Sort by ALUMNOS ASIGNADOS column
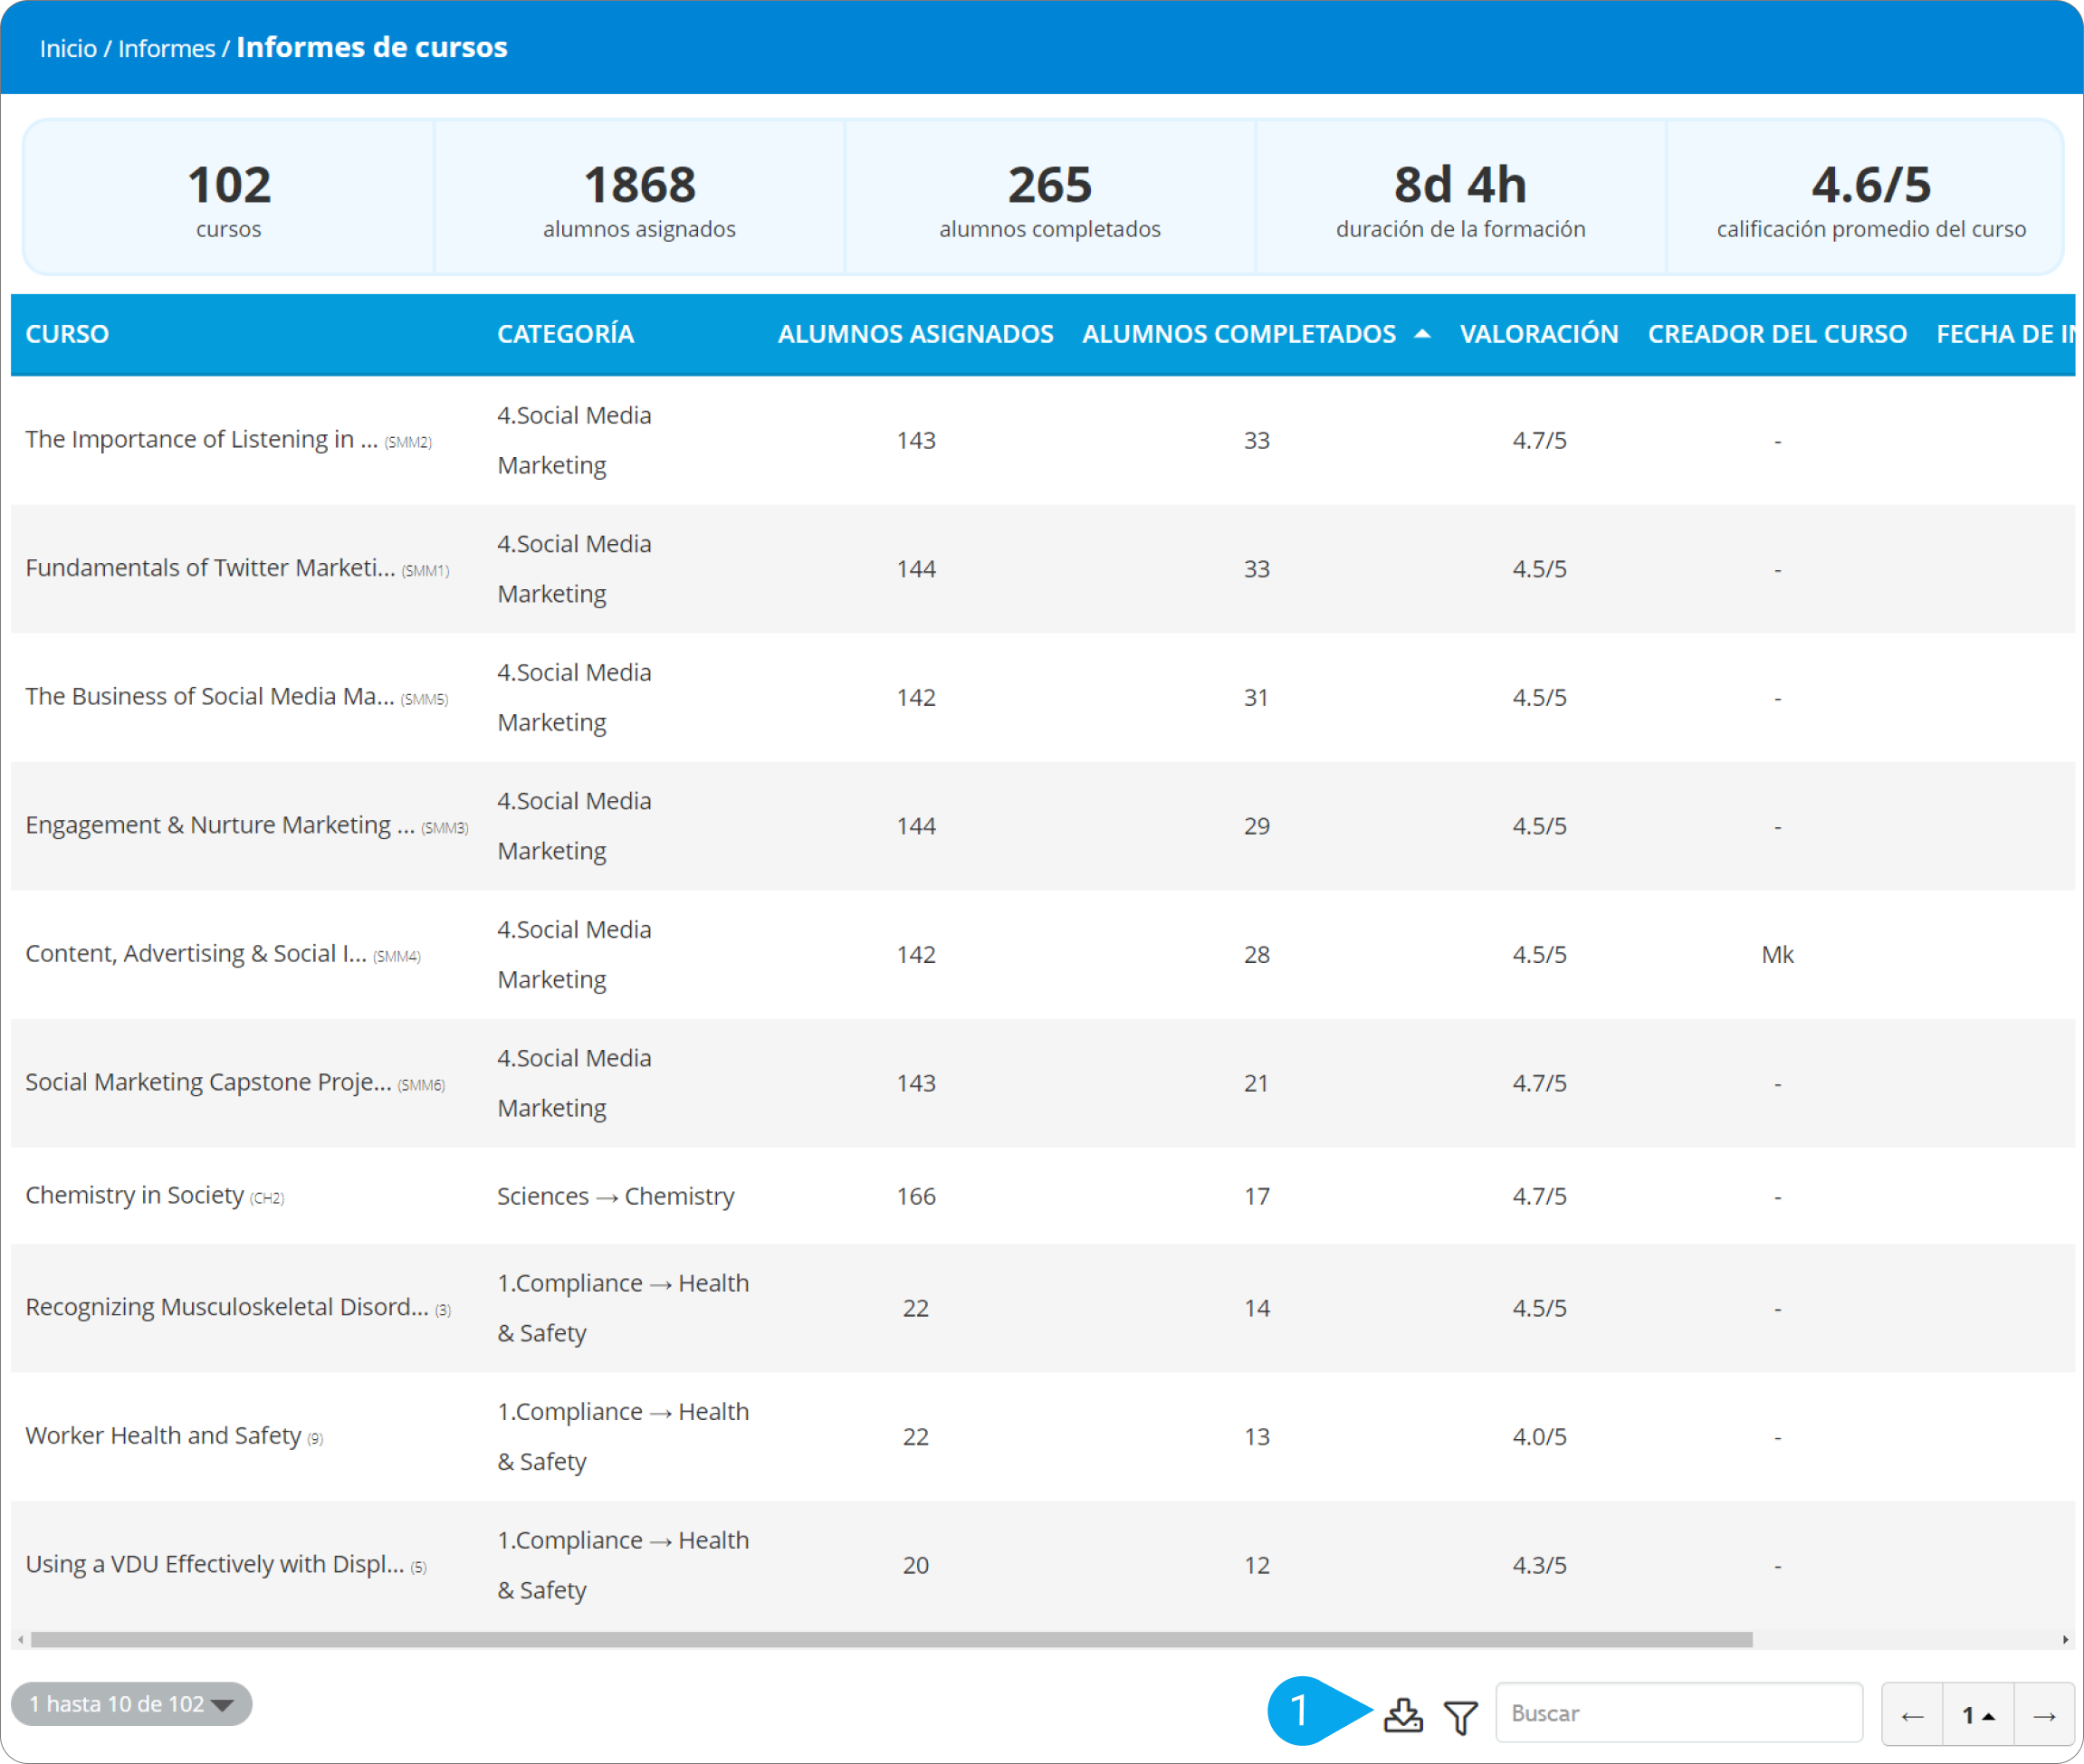Image resolution: width=2084 pixels, height=1764 pixels. [x=915, y=334]
